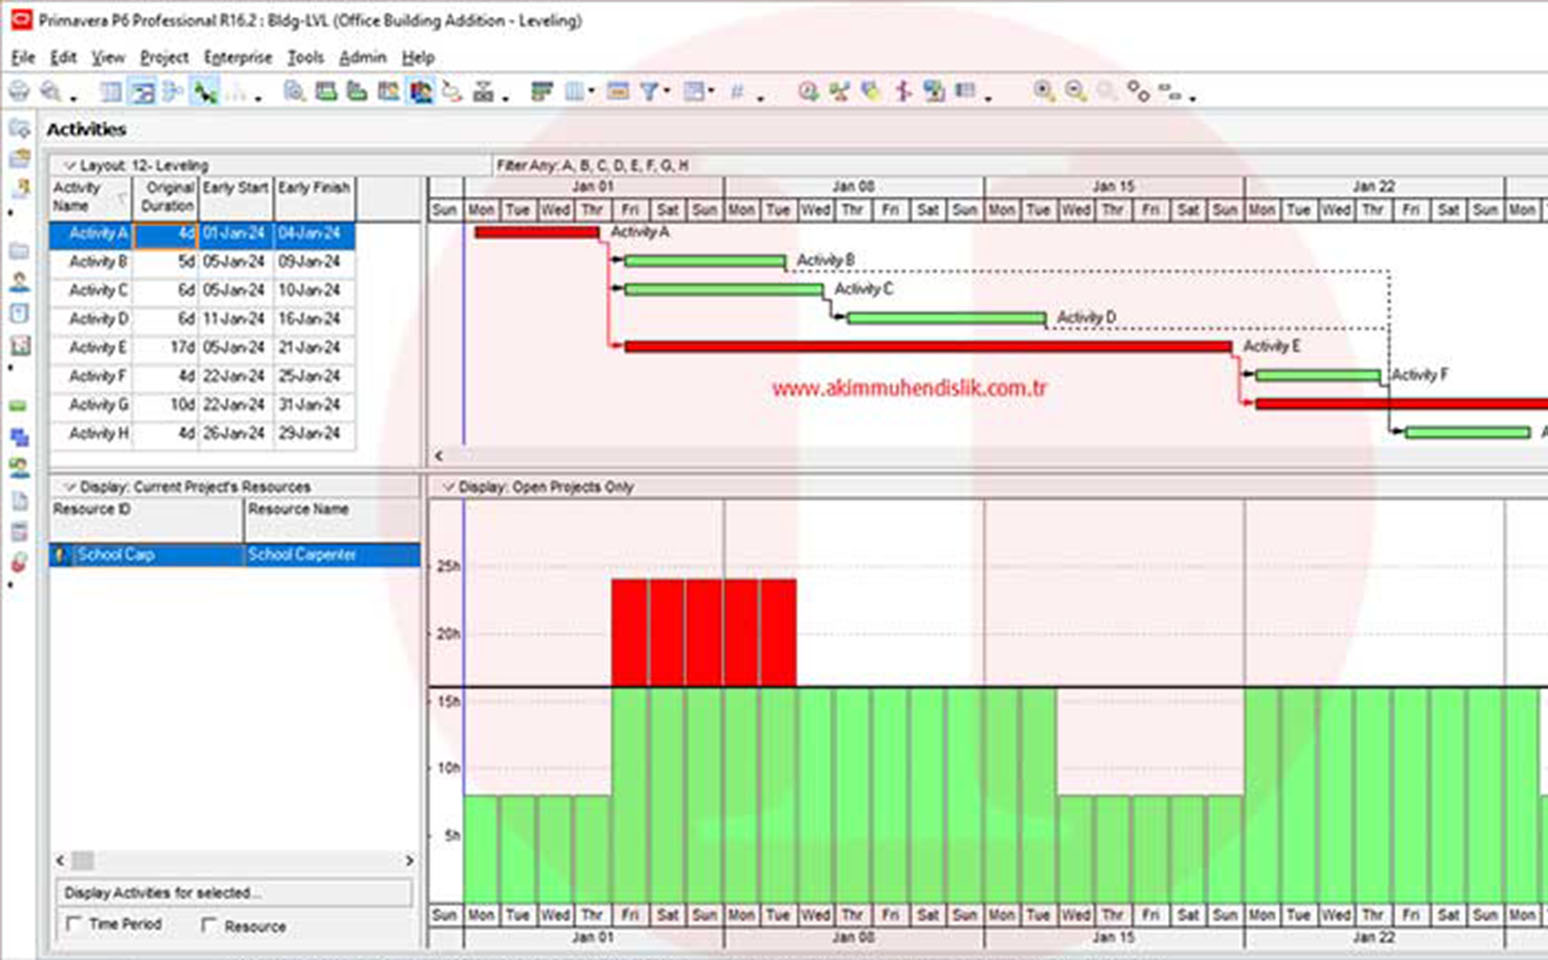This screenshot has width=1548, height=960.
Task: Click the 4d duration cell of Activity A
Action: pos(166,234)
